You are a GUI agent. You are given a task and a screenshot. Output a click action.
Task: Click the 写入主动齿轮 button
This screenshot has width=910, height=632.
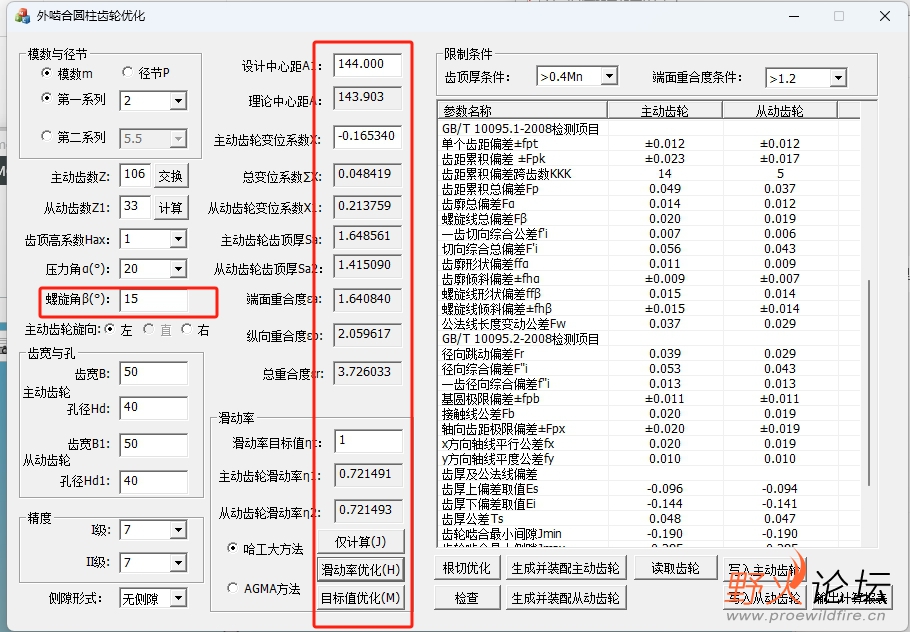point(765,569)
